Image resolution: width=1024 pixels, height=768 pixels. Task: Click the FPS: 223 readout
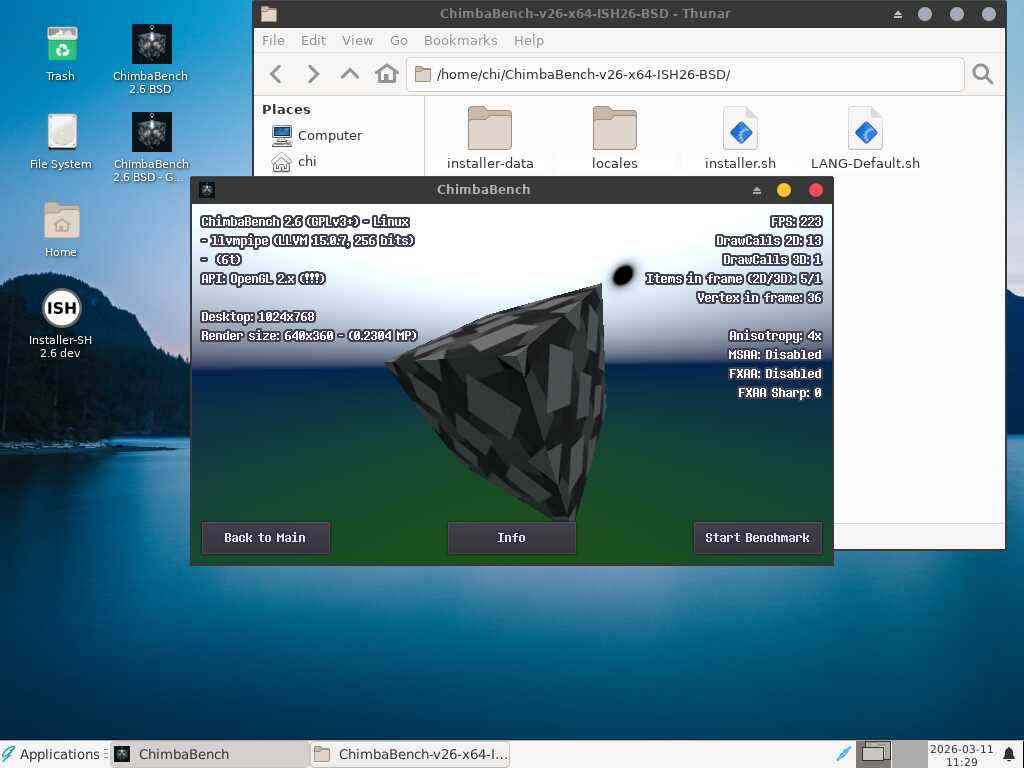(796, 221)
